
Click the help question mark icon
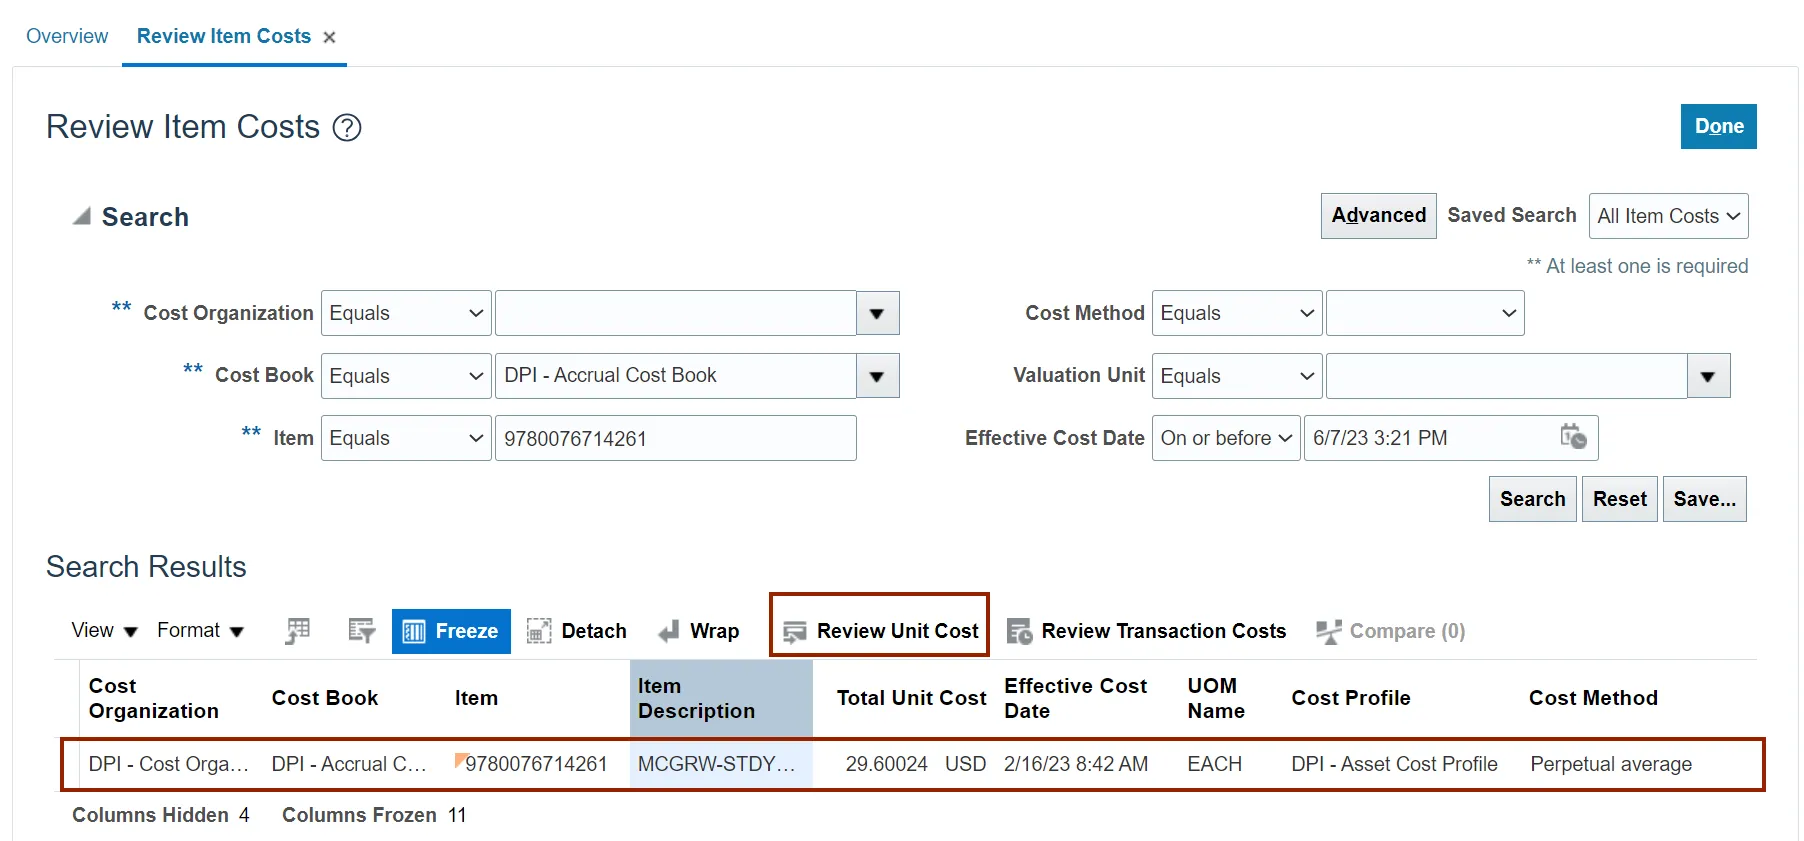(347, 128)
